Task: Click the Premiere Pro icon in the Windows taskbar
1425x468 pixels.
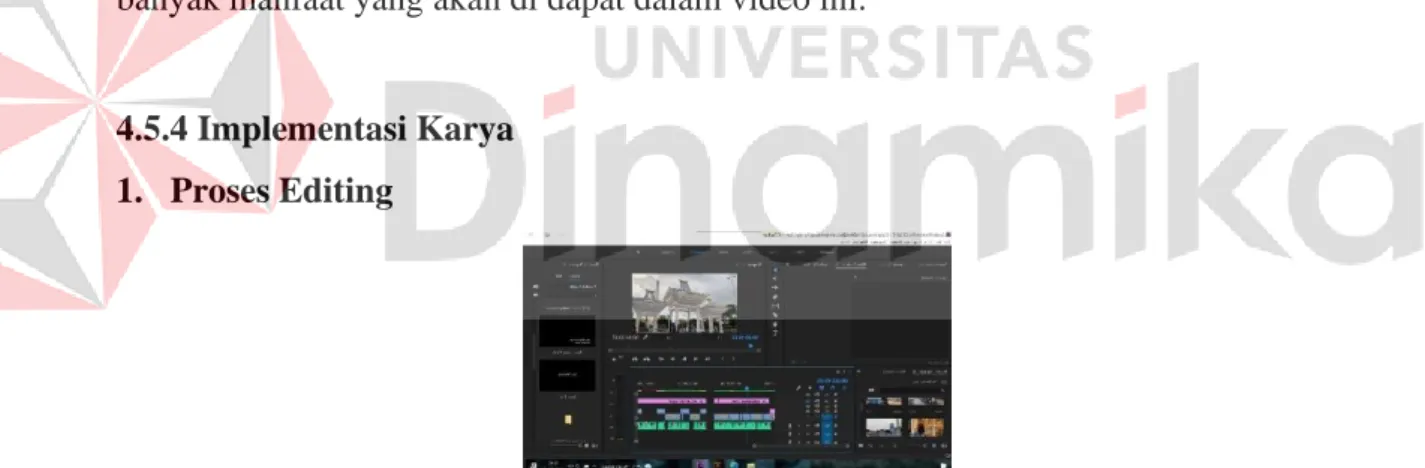Action: pos(702,463)
